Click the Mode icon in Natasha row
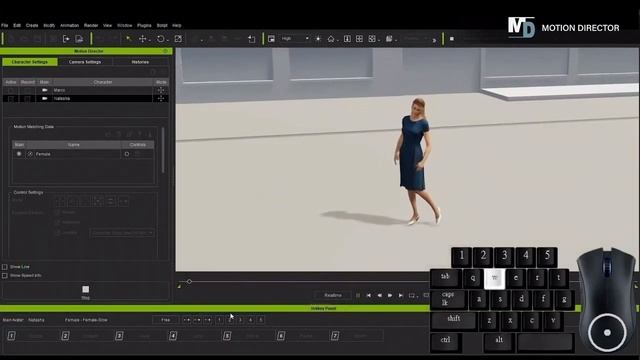This screenshot has width=640, height=360. (x=161, y=99)
